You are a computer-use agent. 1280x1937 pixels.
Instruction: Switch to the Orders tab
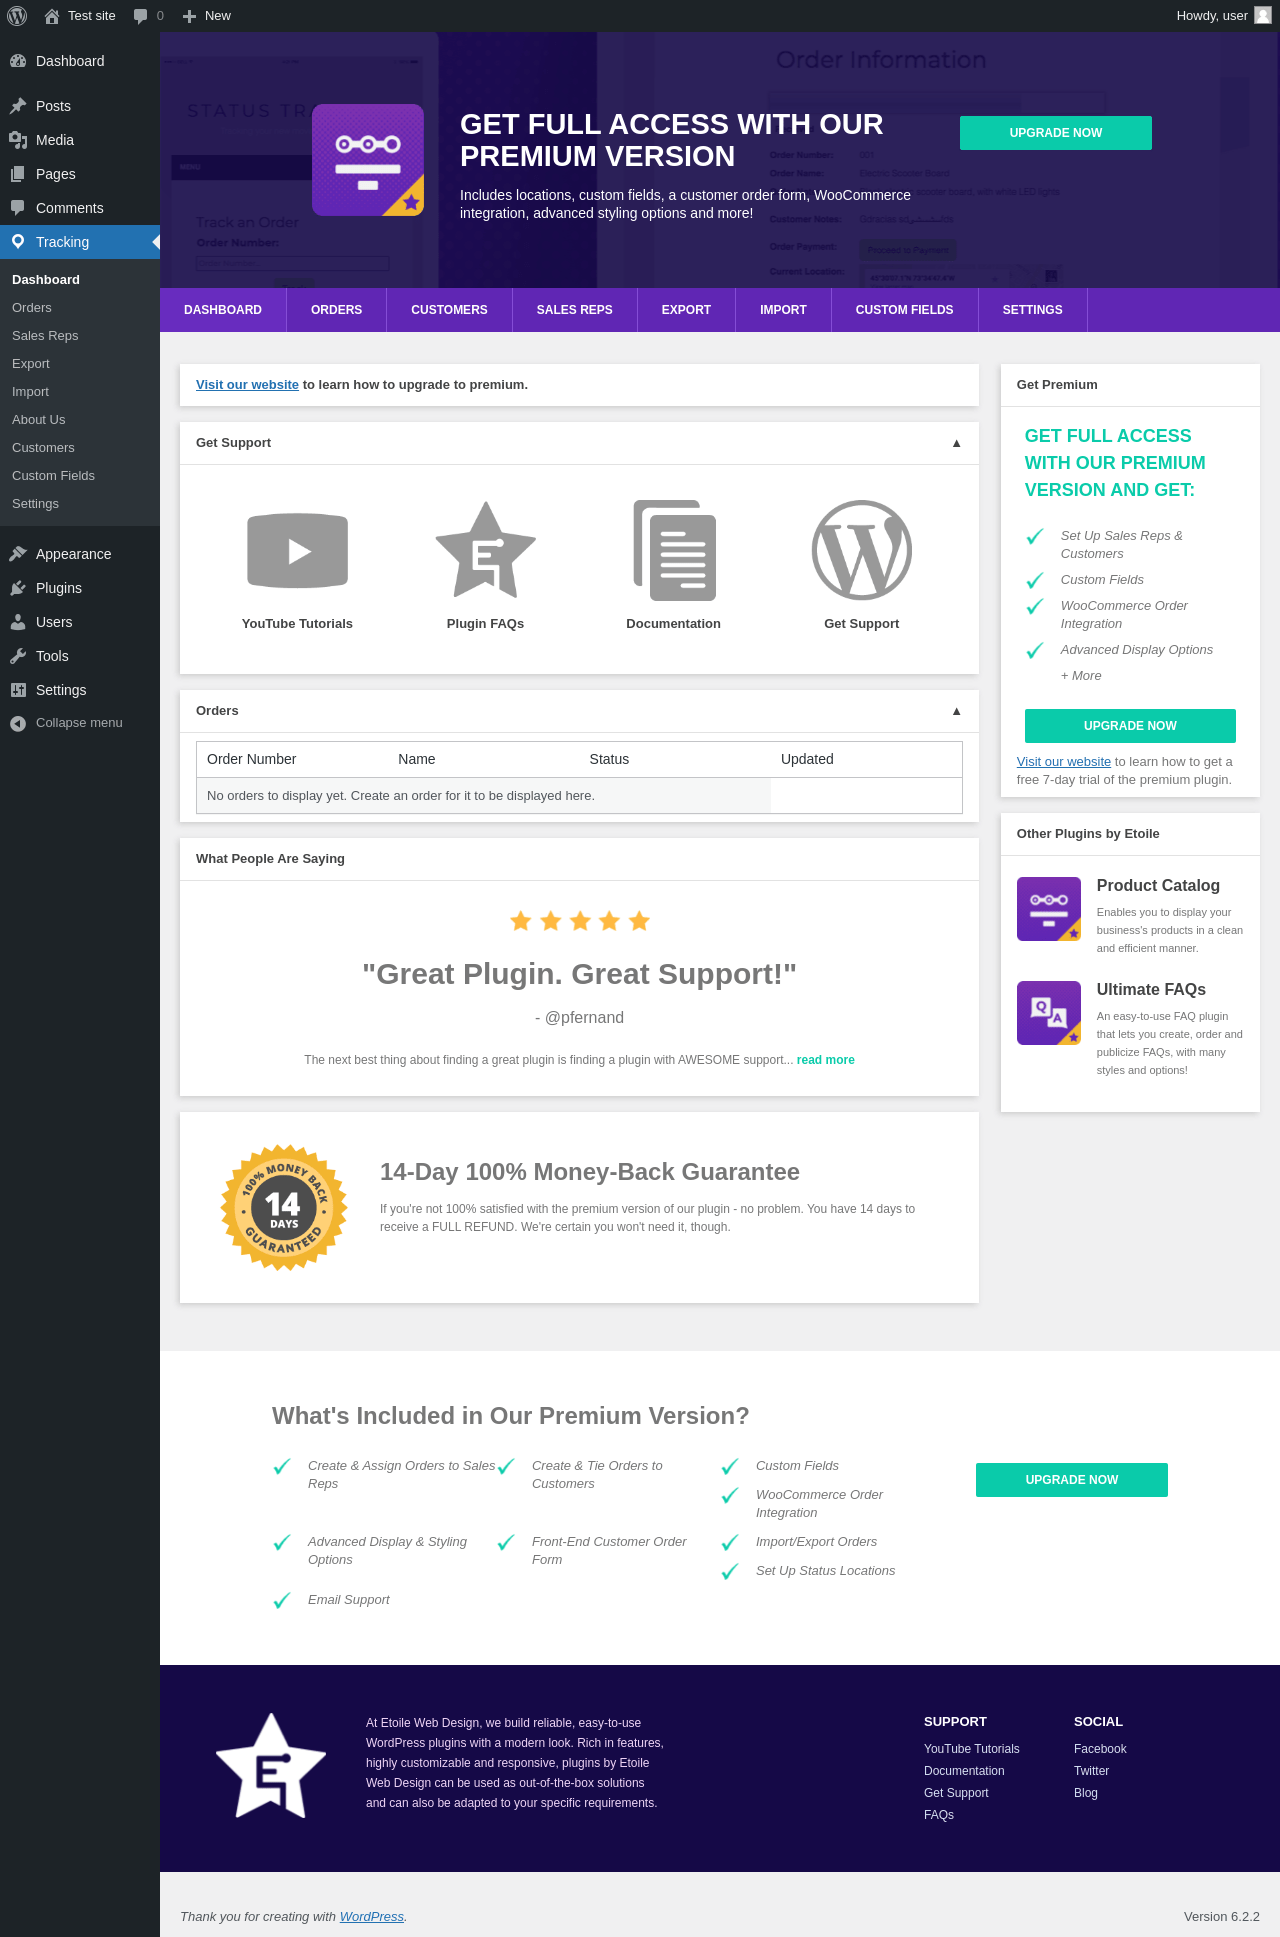[x=336, y=310]
